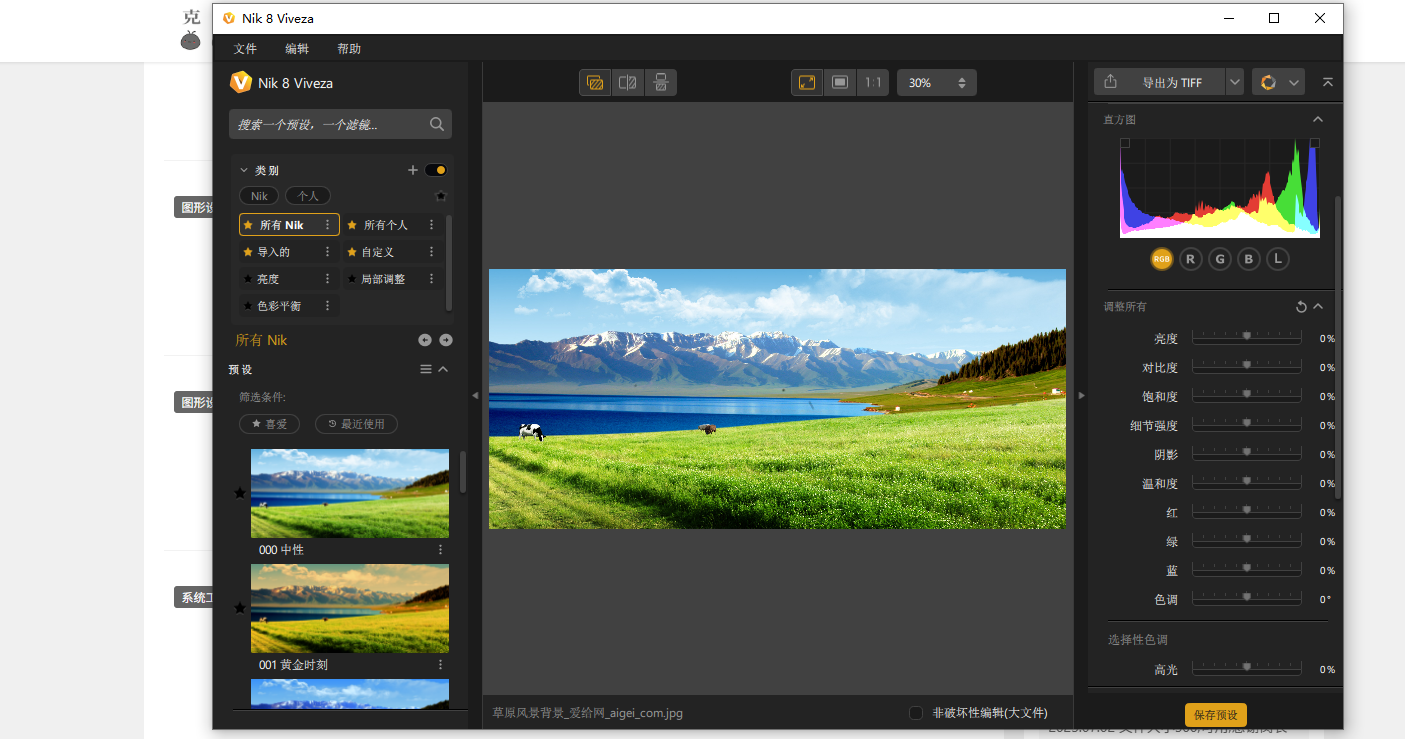Click the 保存预设 button
The height and width of the screenshot is (739, 1405).
pyautogui.click(x=1215, y=715)
